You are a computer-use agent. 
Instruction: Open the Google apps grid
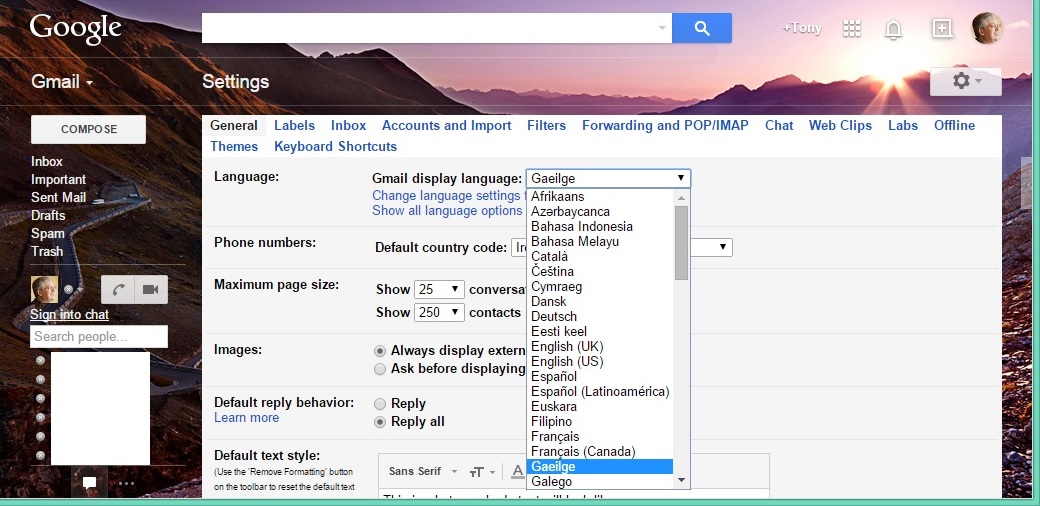[x=852, y=29]
